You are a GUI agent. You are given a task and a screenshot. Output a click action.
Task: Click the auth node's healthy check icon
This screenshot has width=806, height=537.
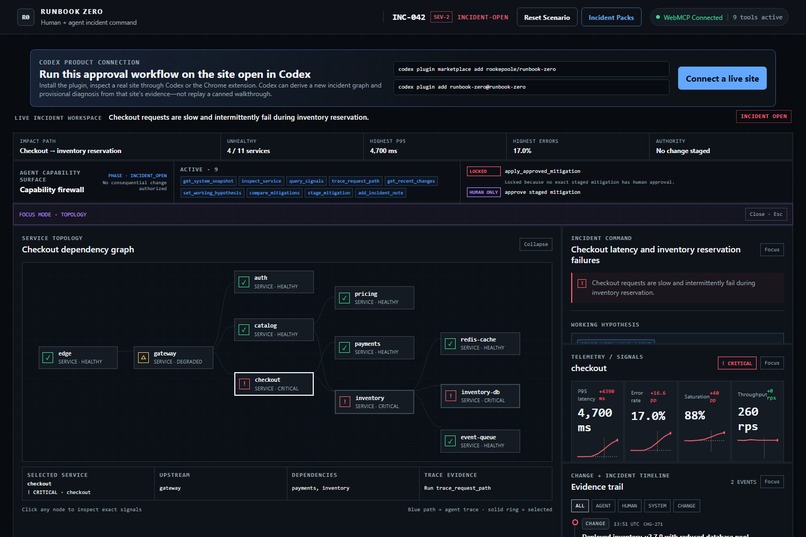pos(244,282)
